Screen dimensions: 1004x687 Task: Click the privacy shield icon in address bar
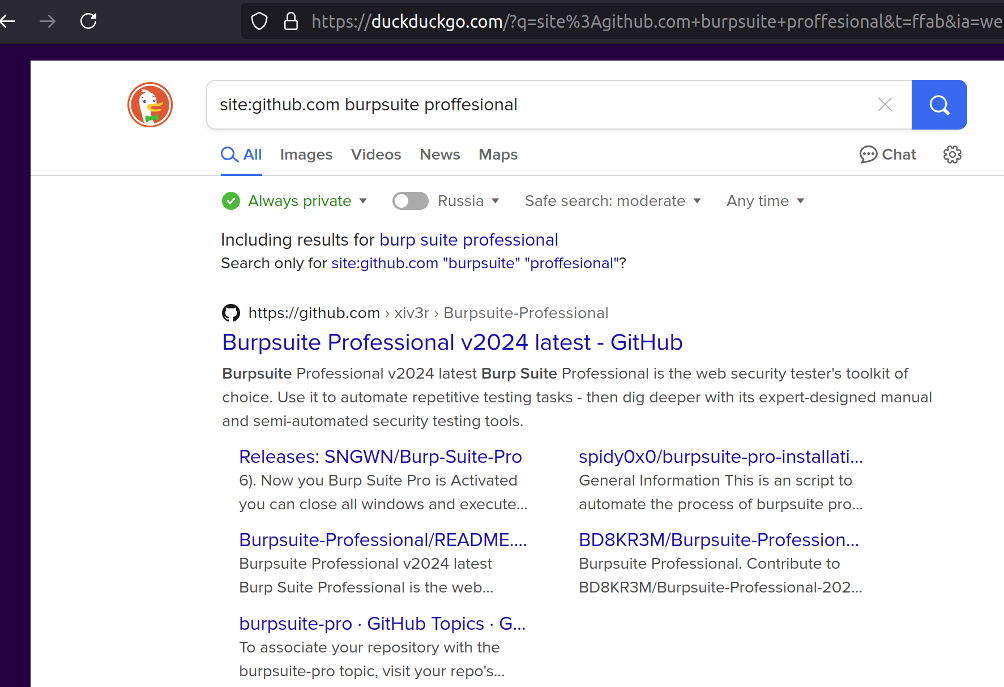258,20
